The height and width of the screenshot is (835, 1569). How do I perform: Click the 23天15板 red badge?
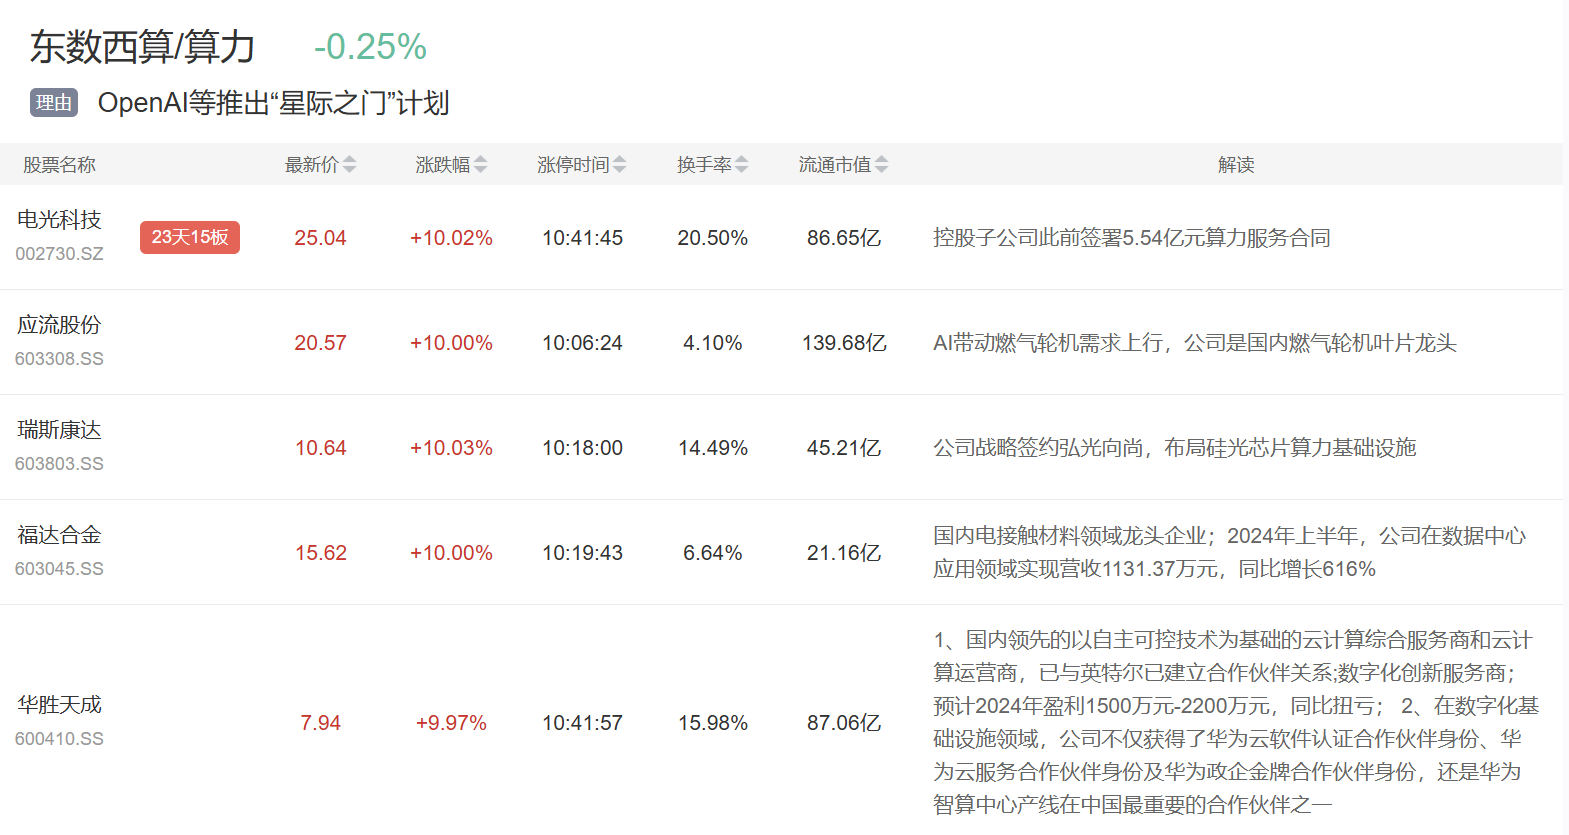(x=190, y=237)
